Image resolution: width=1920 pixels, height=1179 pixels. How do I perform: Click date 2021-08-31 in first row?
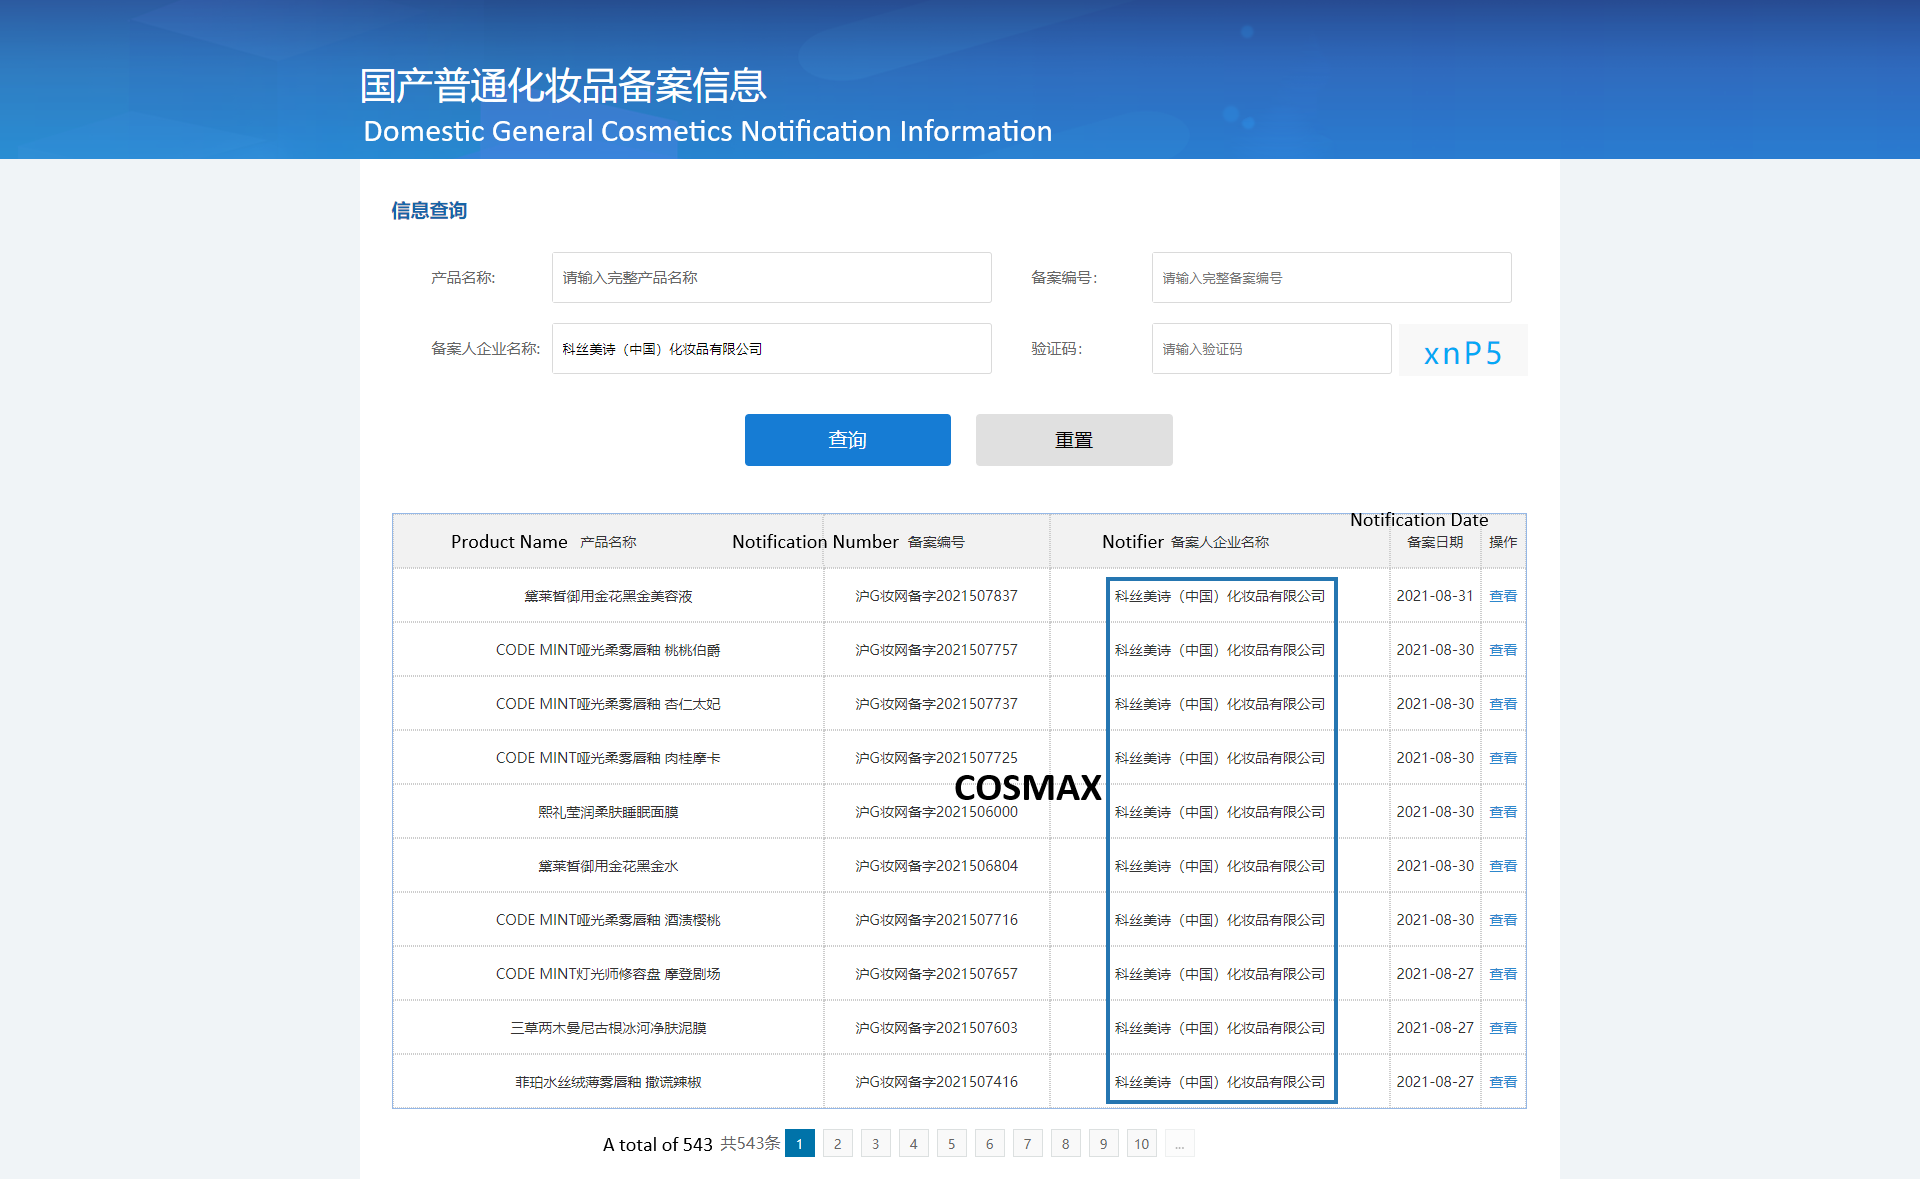[1435, 596]
